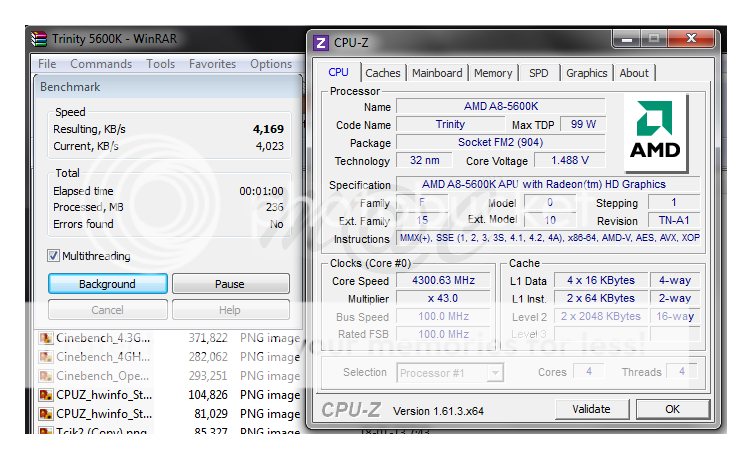This screenshot has width=752, height=459.
Task: Click the L1 Data value 4 x 16 KBytes
Action: click(601, 280)
